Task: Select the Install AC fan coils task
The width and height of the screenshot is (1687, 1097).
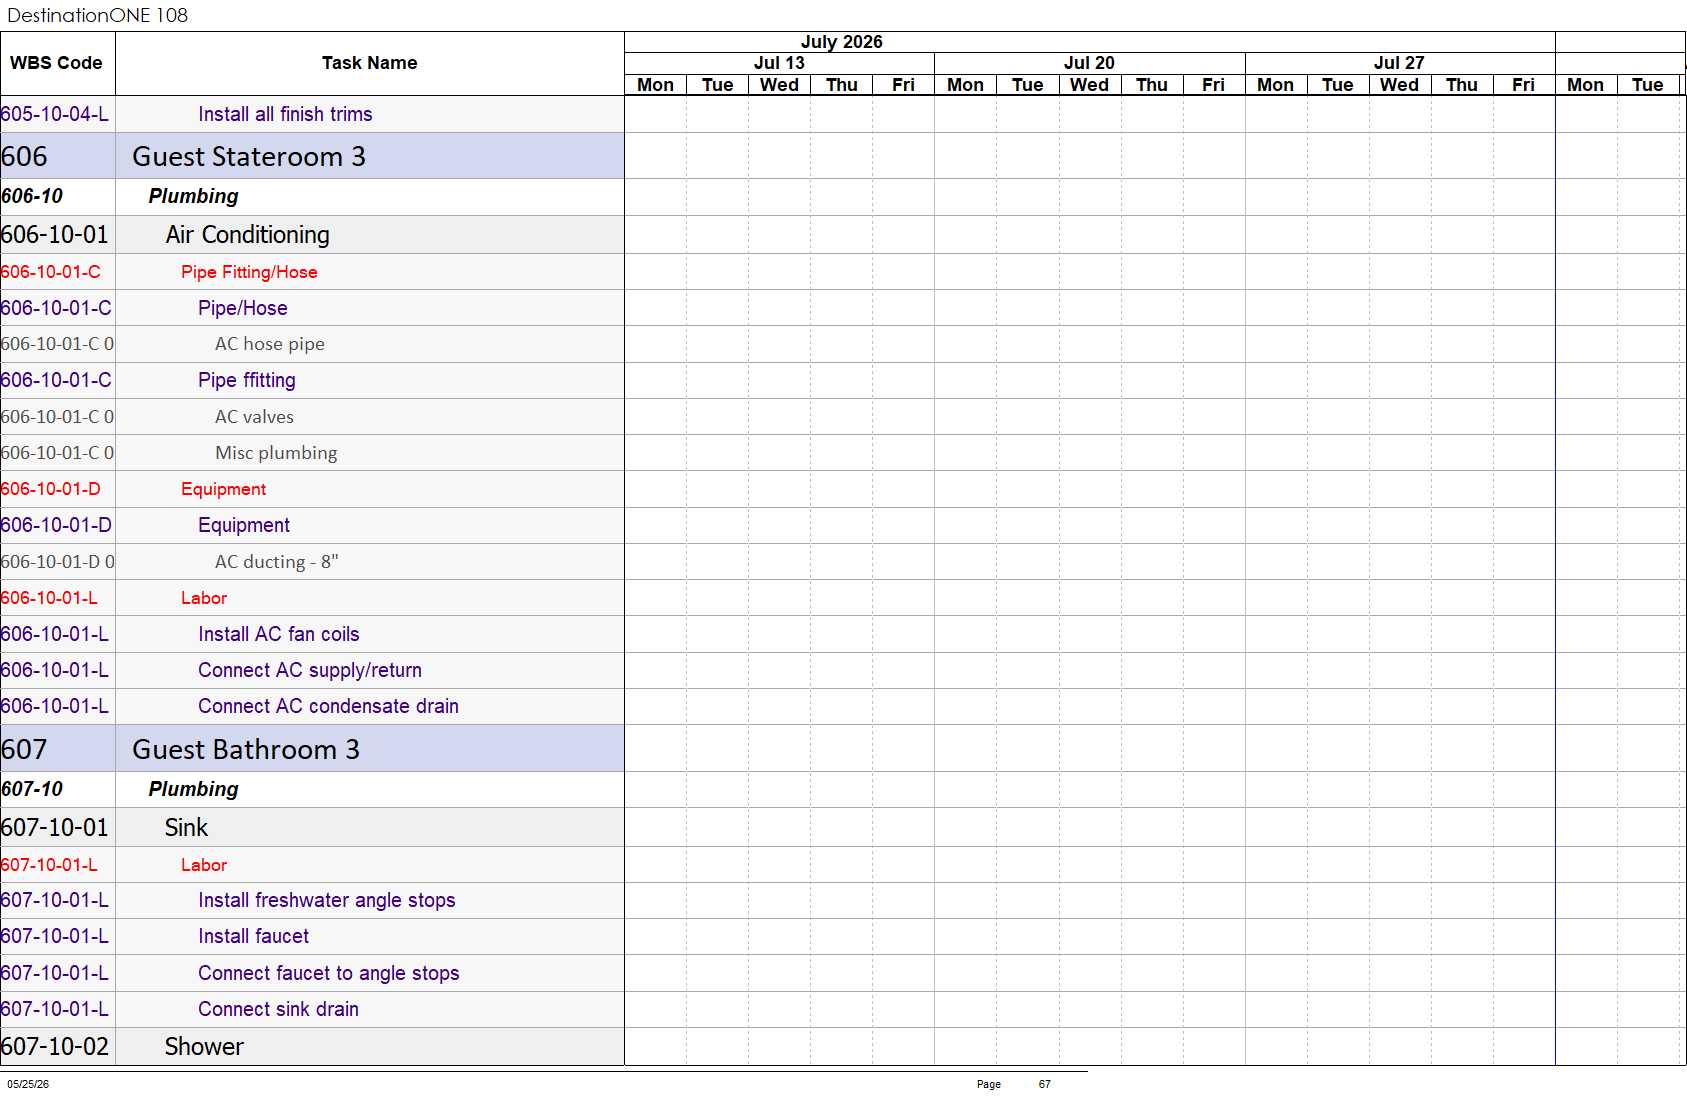Action: (278, 634)
